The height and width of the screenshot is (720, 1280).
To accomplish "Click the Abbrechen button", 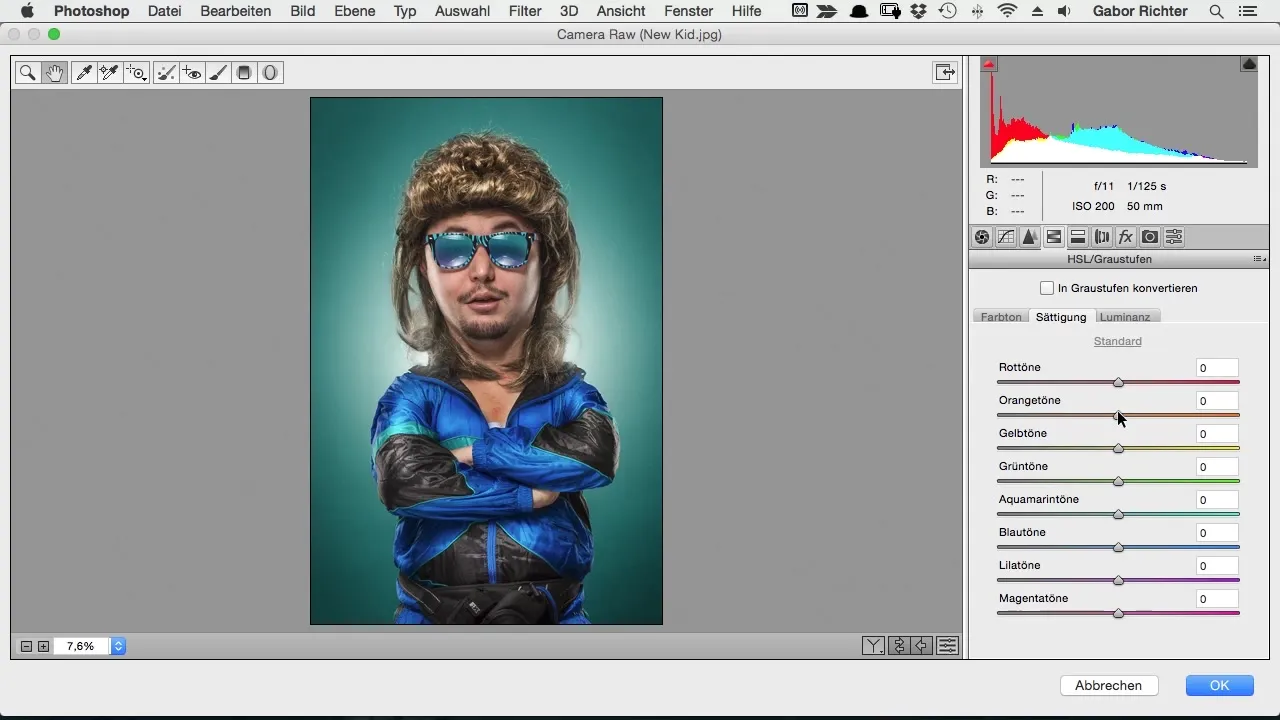I will pos(1108,685).
